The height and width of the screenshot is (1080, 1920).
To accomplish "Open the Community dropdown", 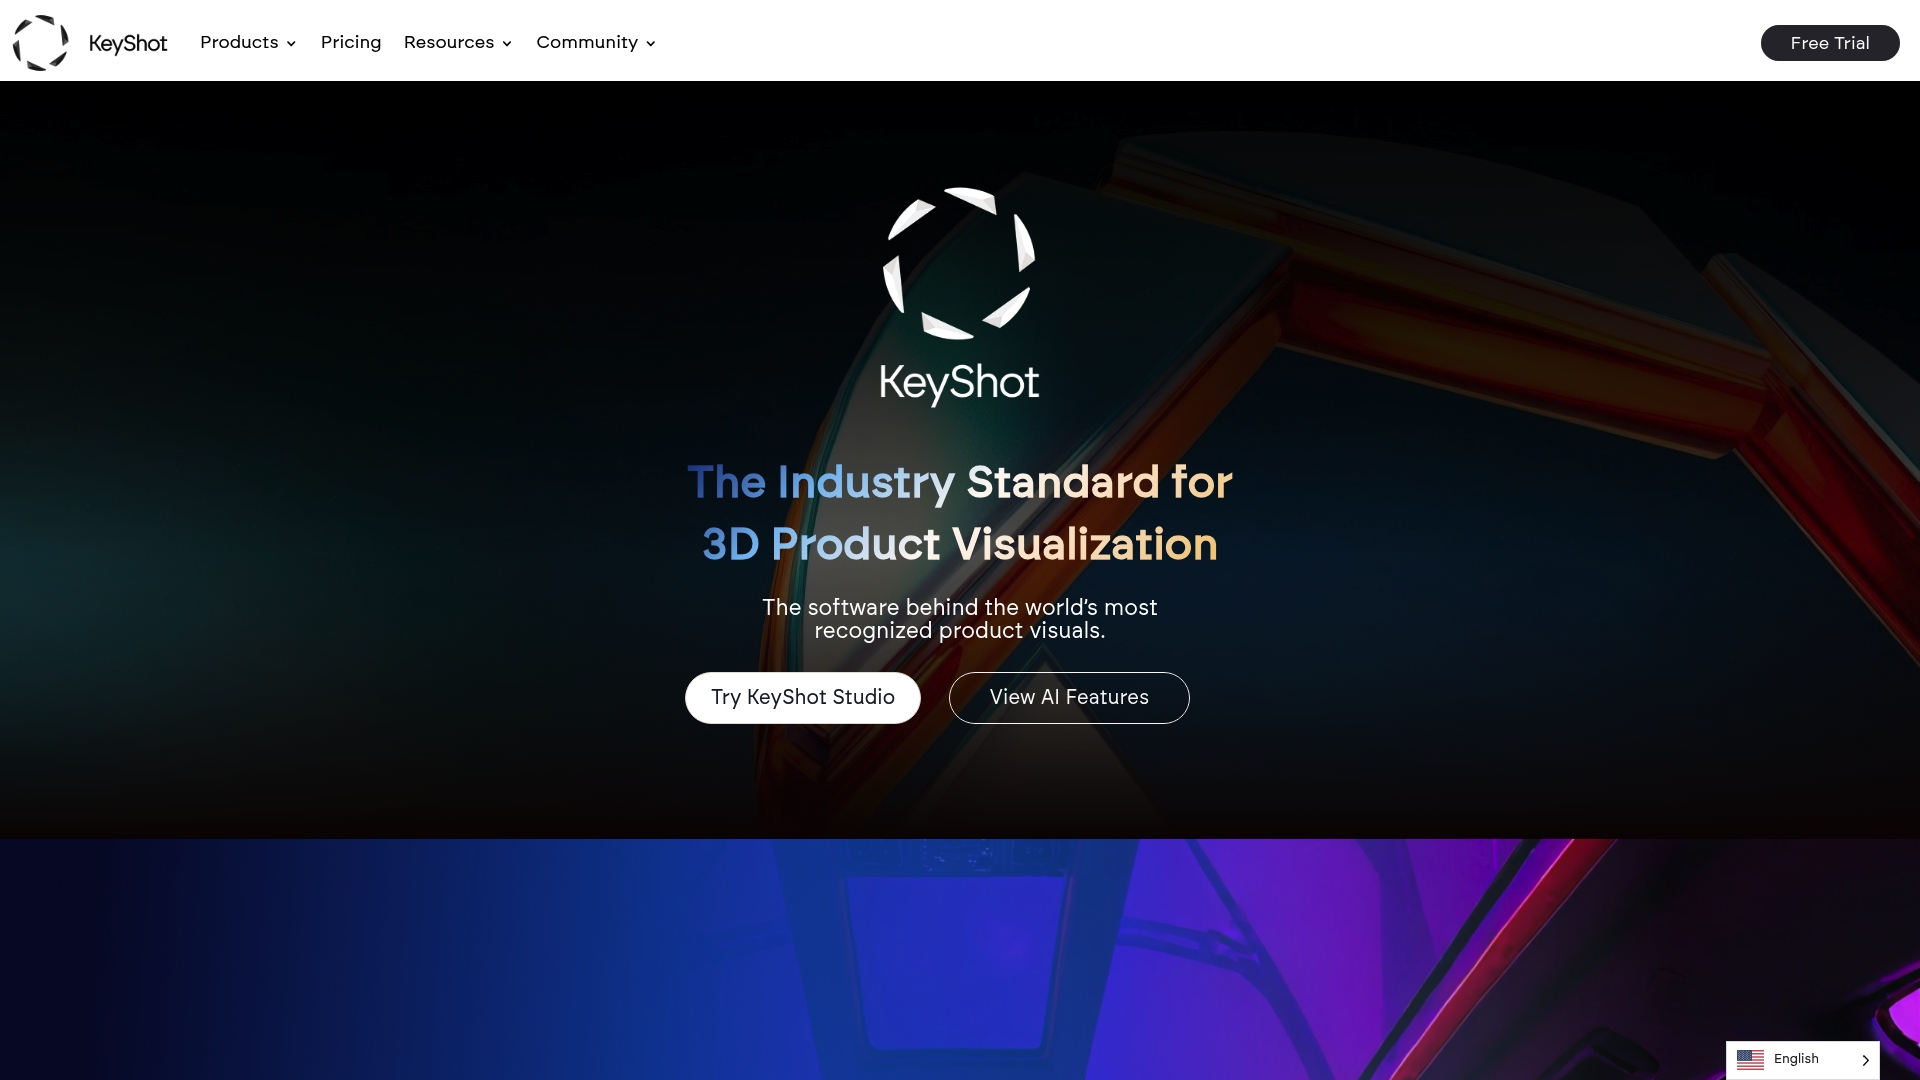I will tap(596, 42).
